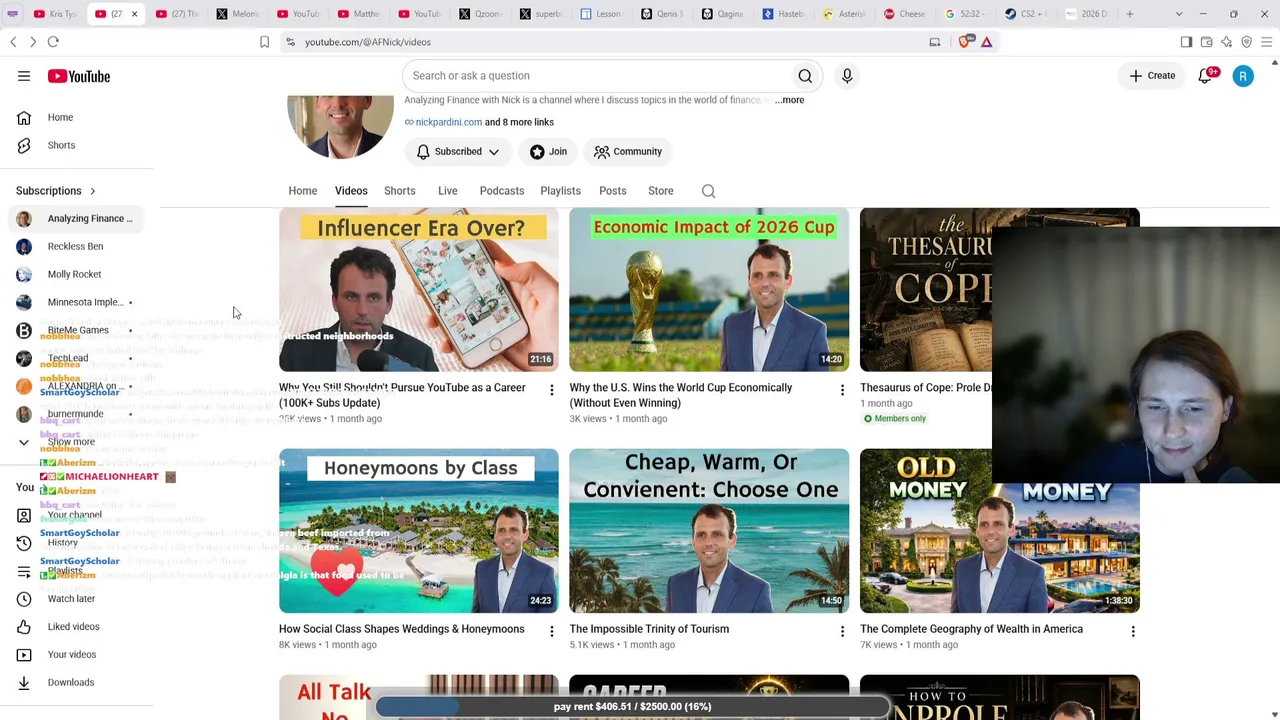The width and height of the screenshot is (1280, 720).
Task: Select the channel Shorts tab
Action: pyautogui.click(x=399, y=191)
